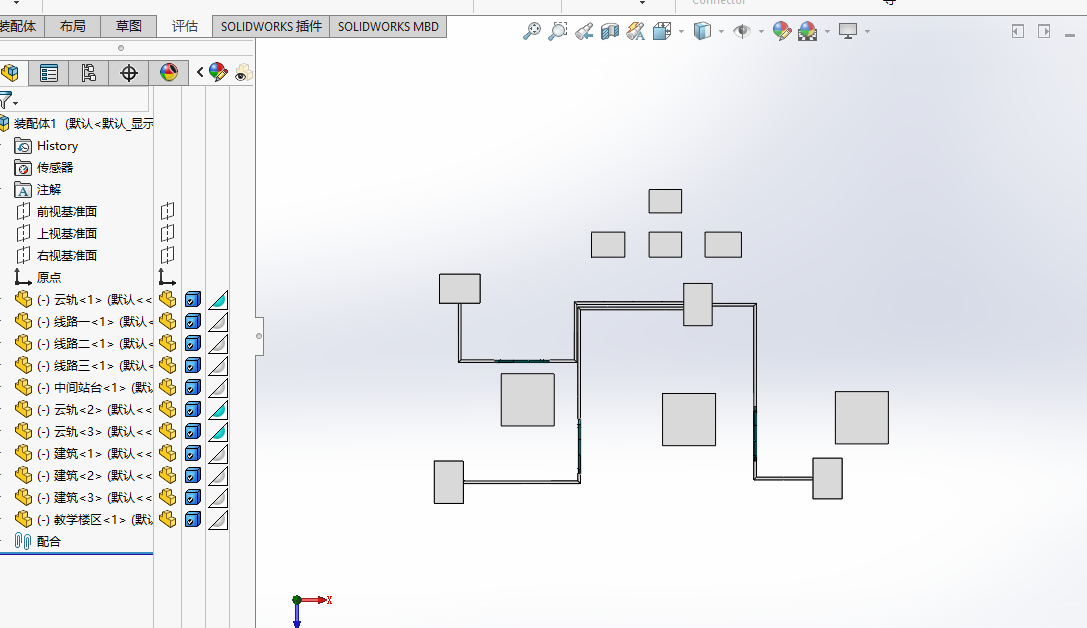The height and width of the screenshot is (628, 1087).
Task: Click the hide/show column header eye icon
Action: (x=243, y=73)
